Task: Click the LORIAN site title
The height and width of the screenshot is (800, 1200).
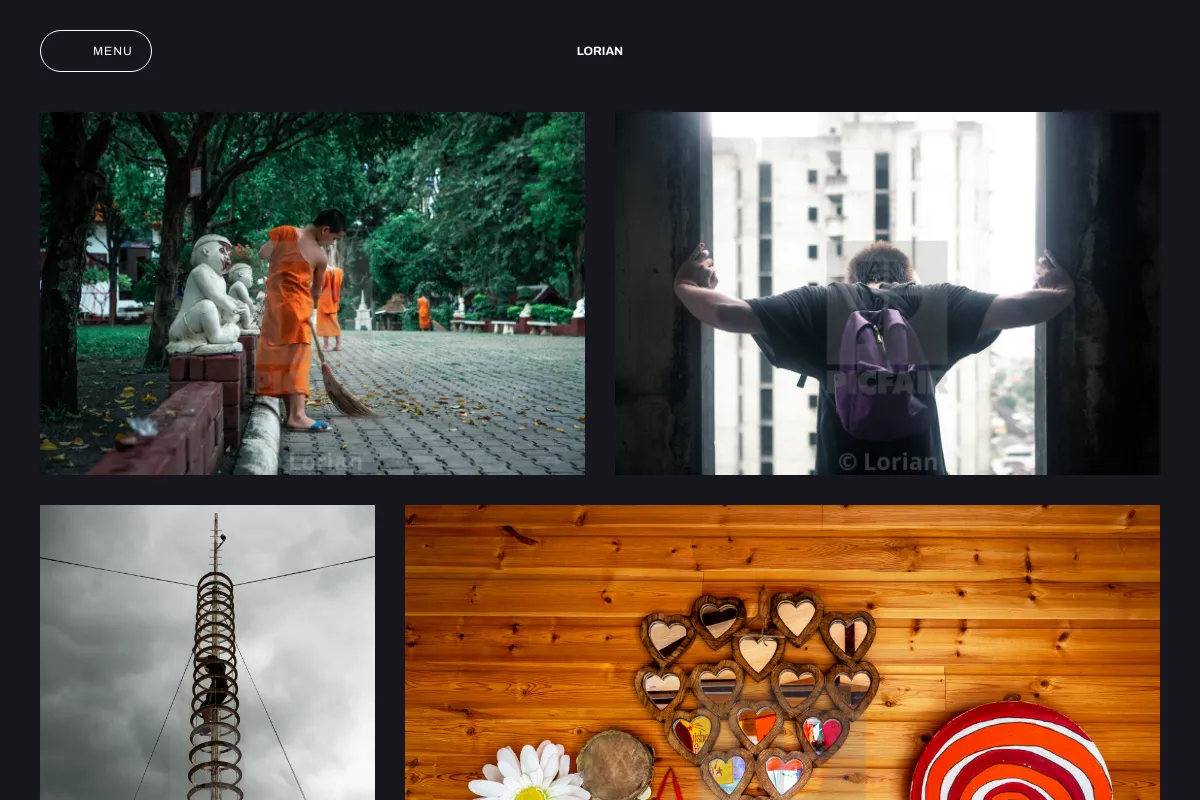Action: tap(600, 51)
